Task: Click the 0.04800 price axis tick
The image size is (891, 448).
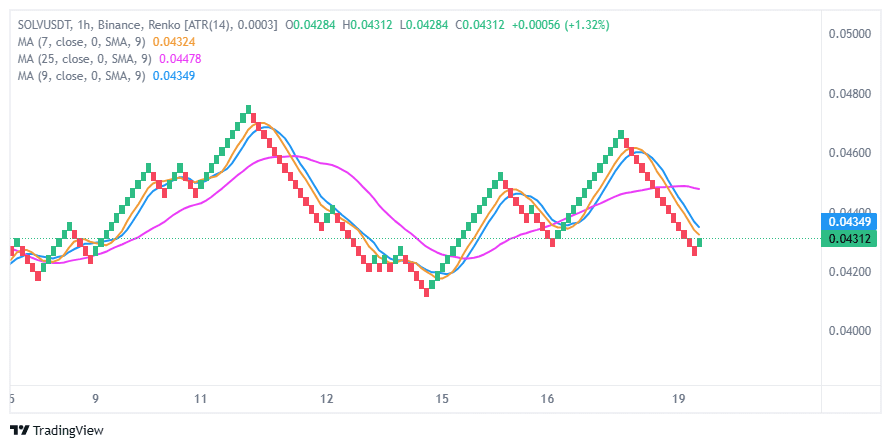Action: point(850,93)
